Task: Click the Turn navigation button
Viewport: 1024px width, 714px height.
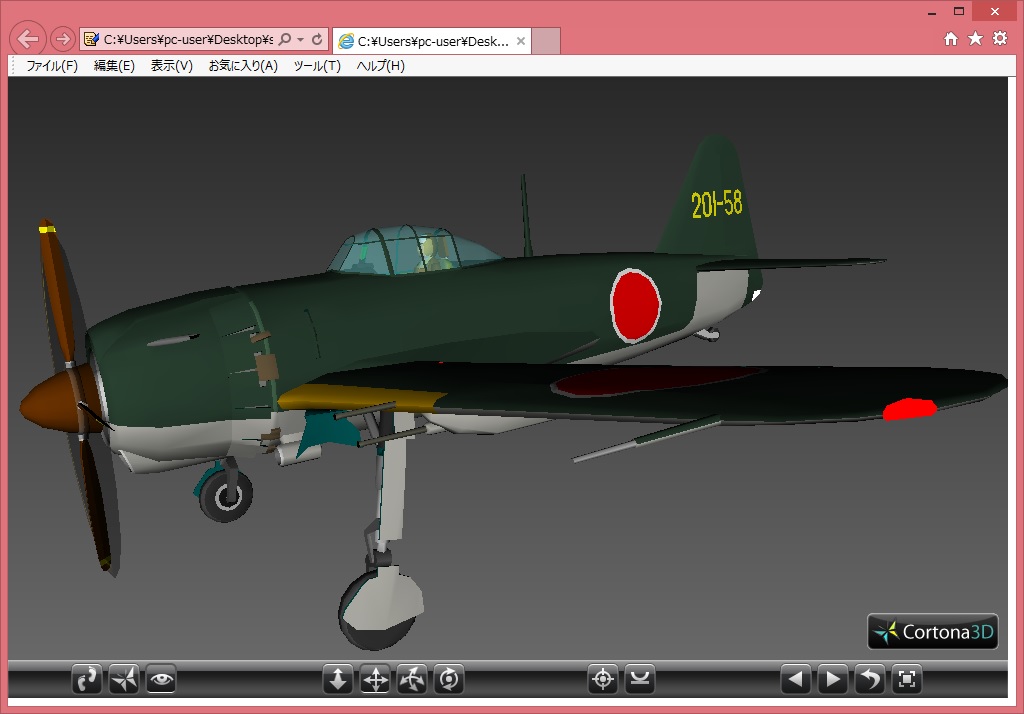Action: click(412, 680)
